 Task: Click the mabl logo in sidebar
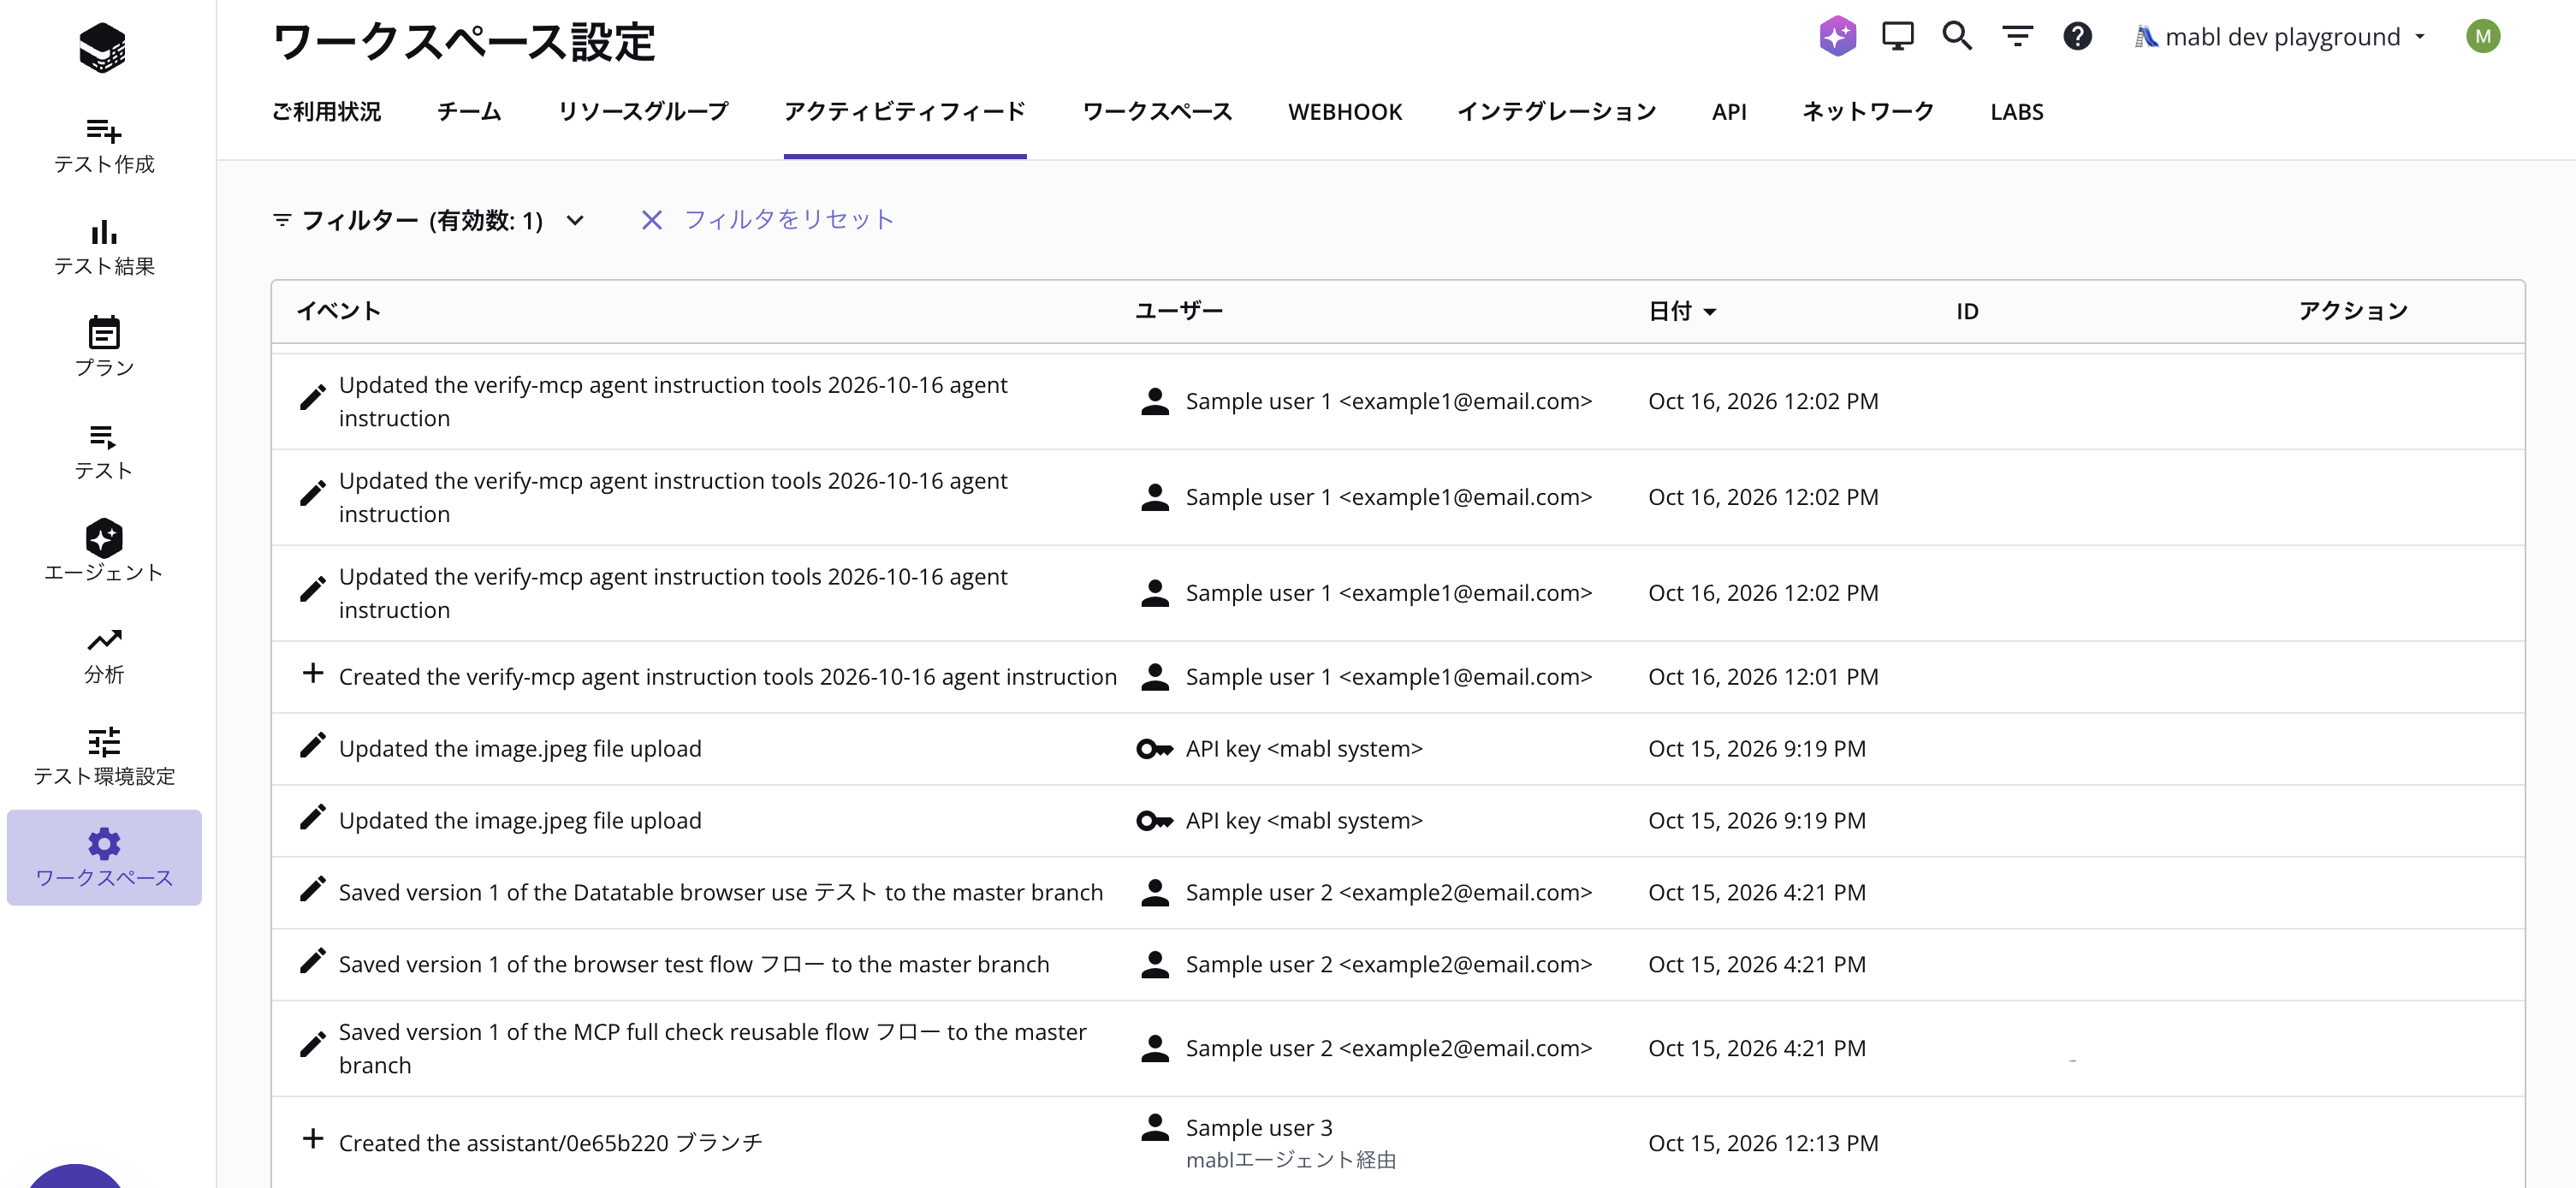point(102,47)
